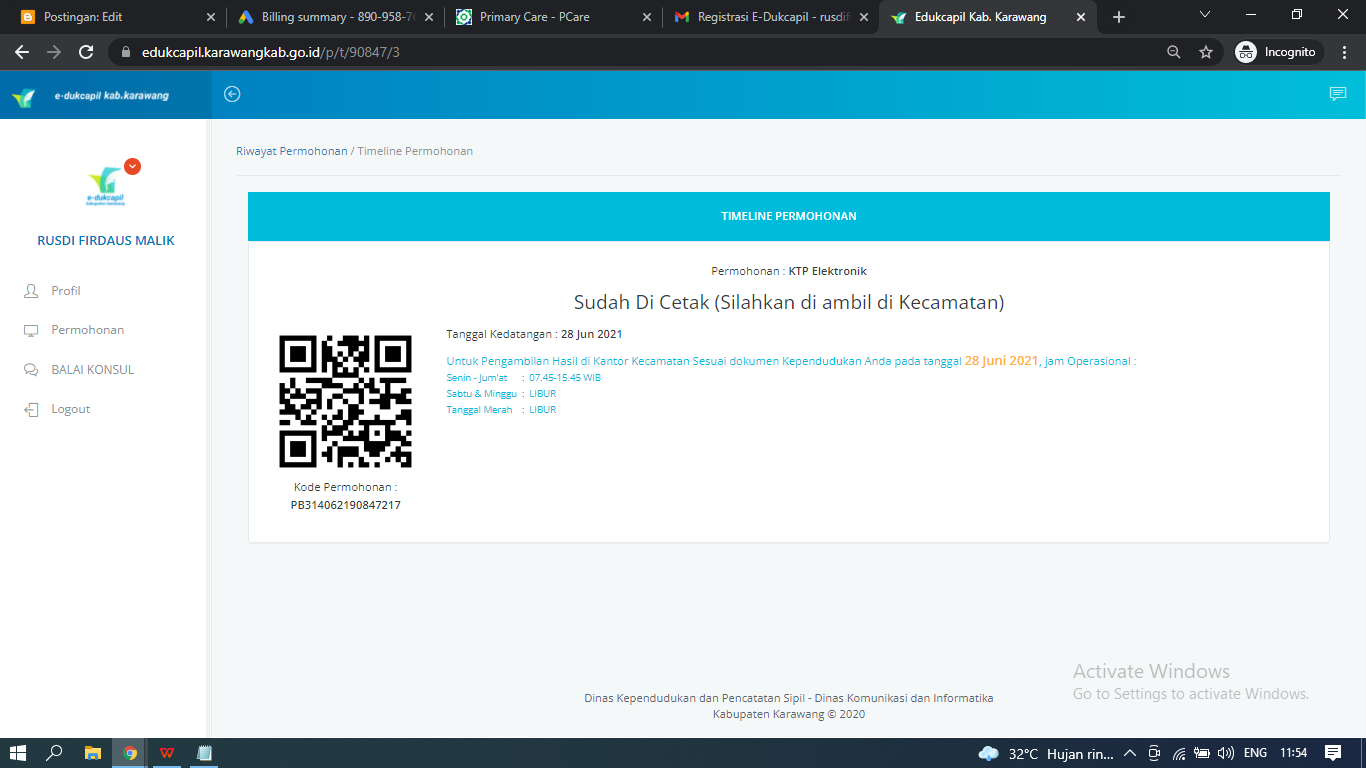Switch to the Billing summary browser tab
Viewport: 1366px width, 768px height.
tap(335, 17)
